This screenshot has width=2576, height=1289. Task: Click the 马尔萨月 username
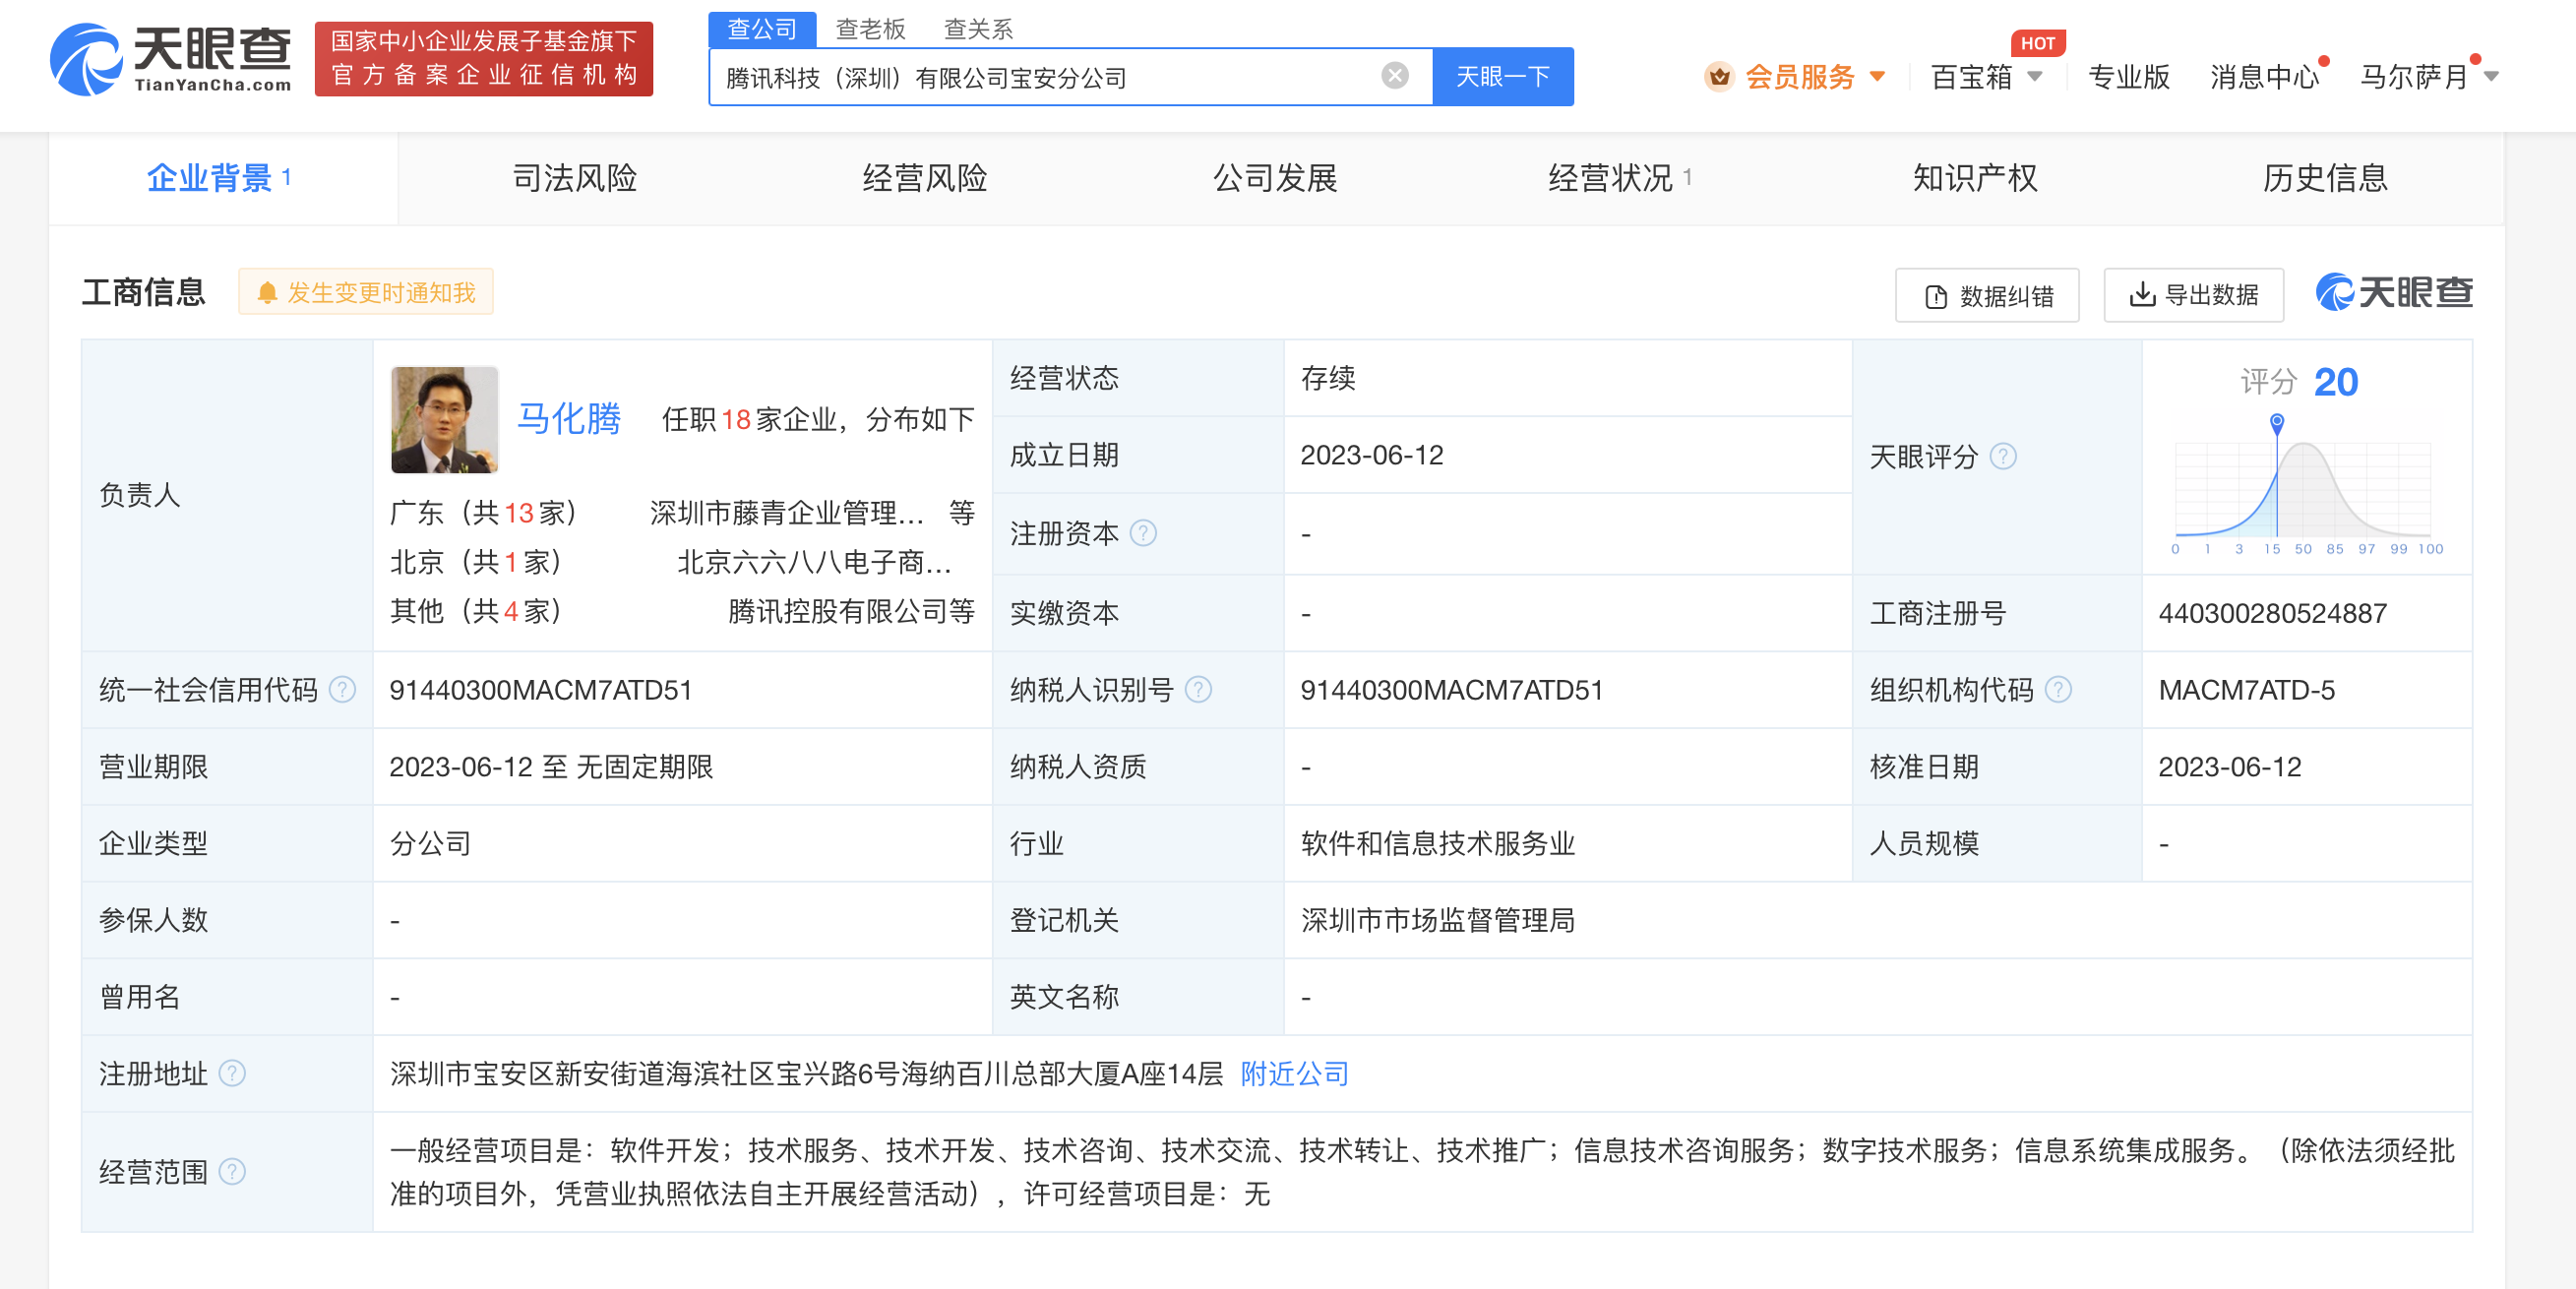(2414, 77)
